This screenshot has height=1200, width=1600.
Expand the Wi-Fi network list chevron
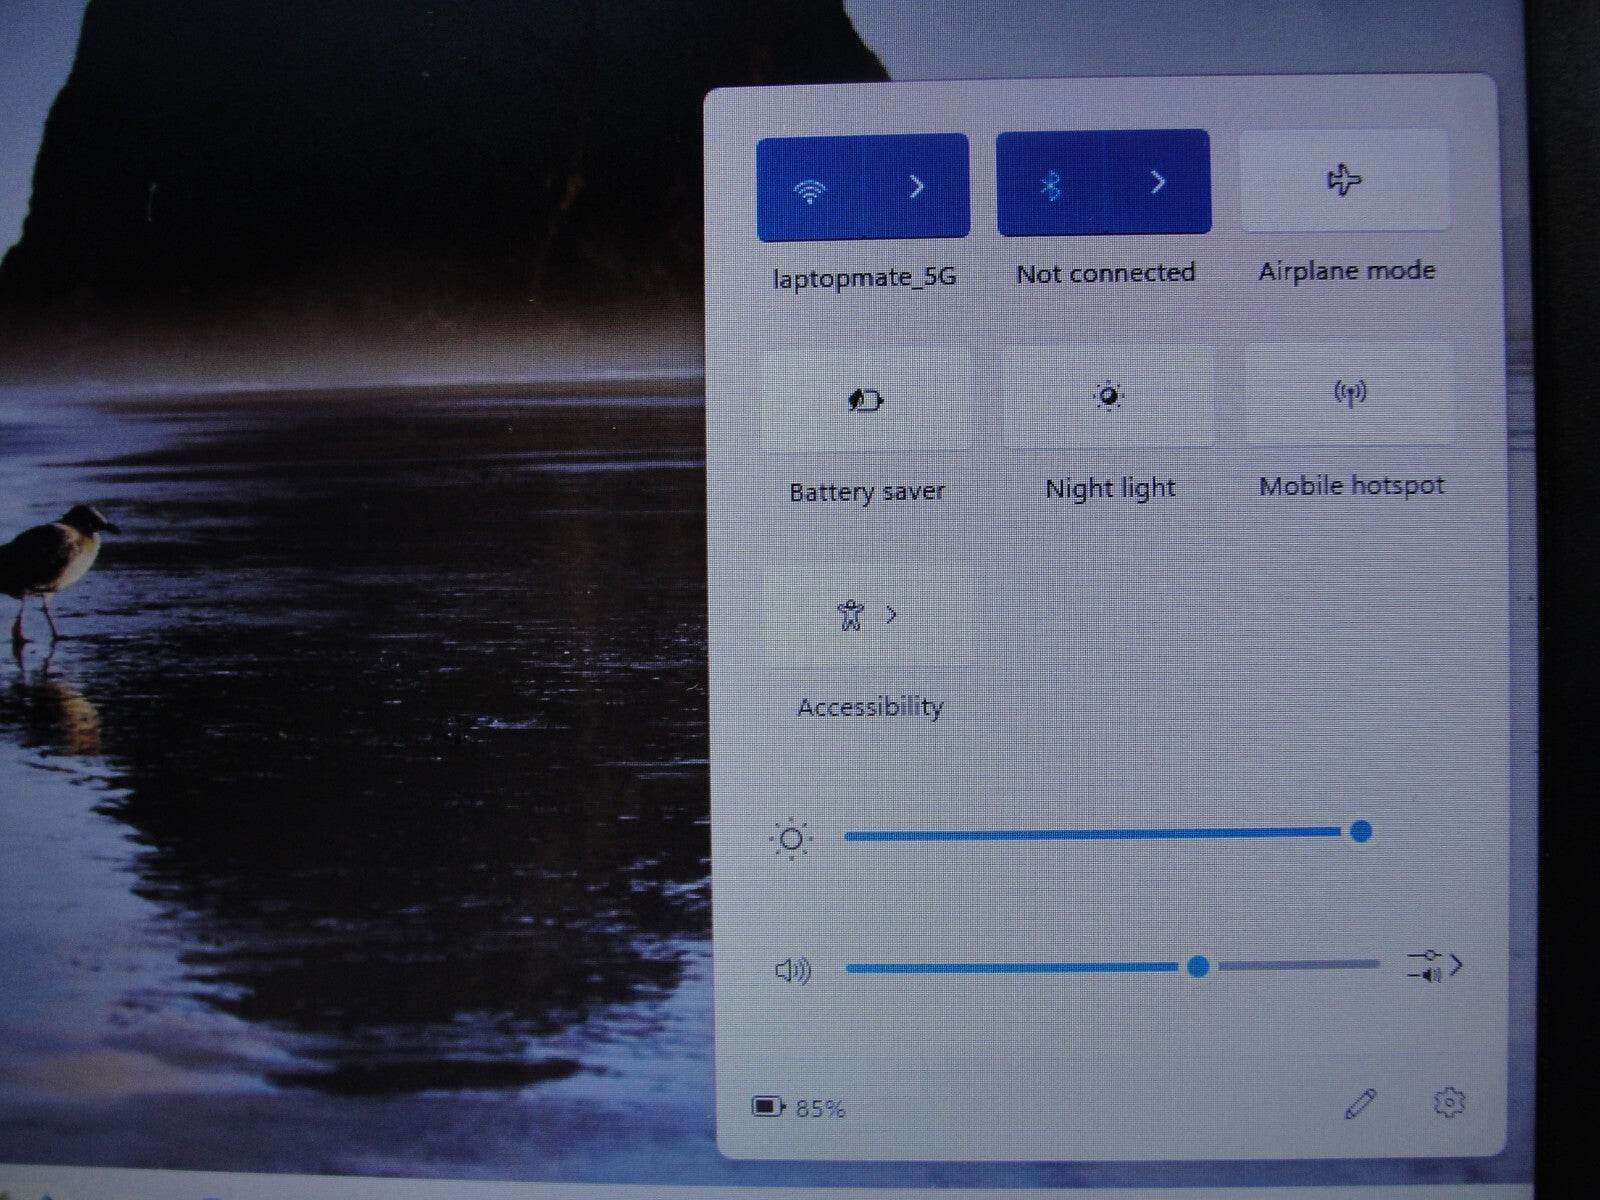(x=916, y=187)
